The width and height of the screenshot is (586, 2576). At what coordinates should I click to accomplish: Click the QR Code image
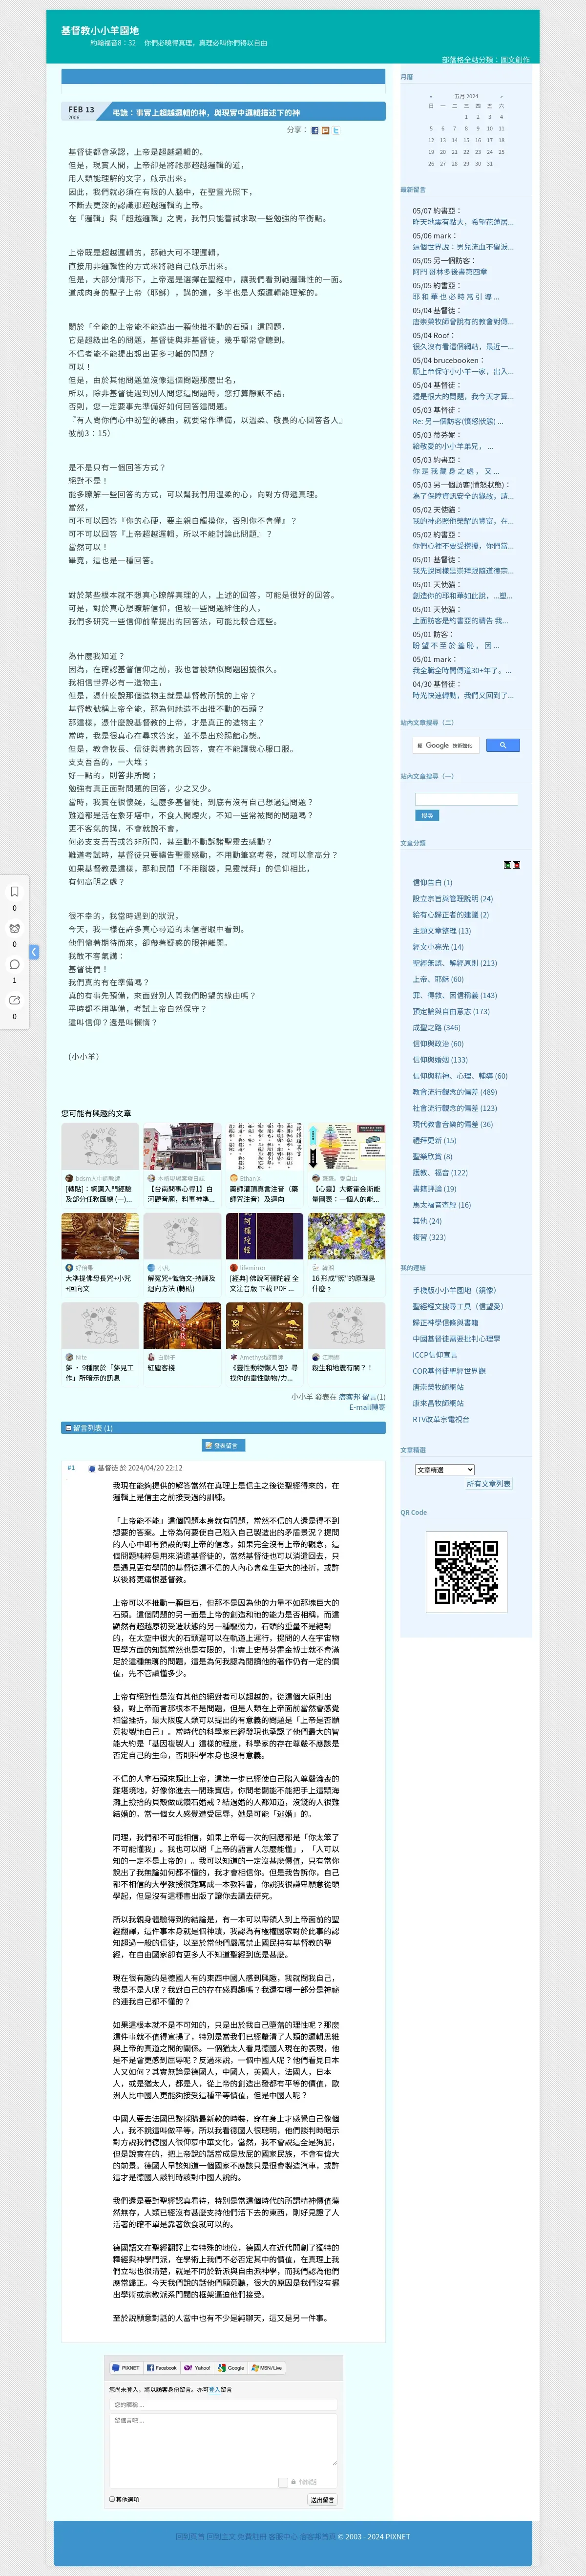coord(466,1572)
